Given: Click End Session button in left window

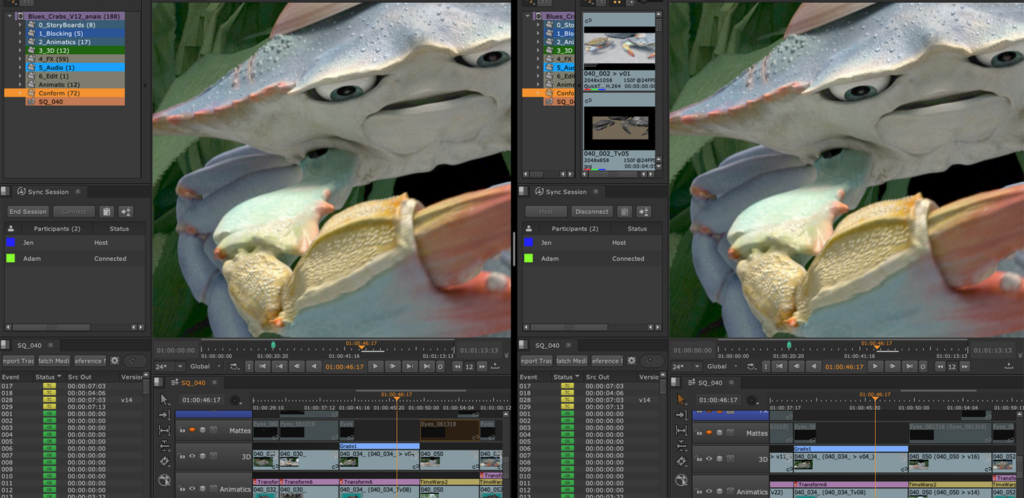Looking at the screenshot, I should (x=27, y=211).
